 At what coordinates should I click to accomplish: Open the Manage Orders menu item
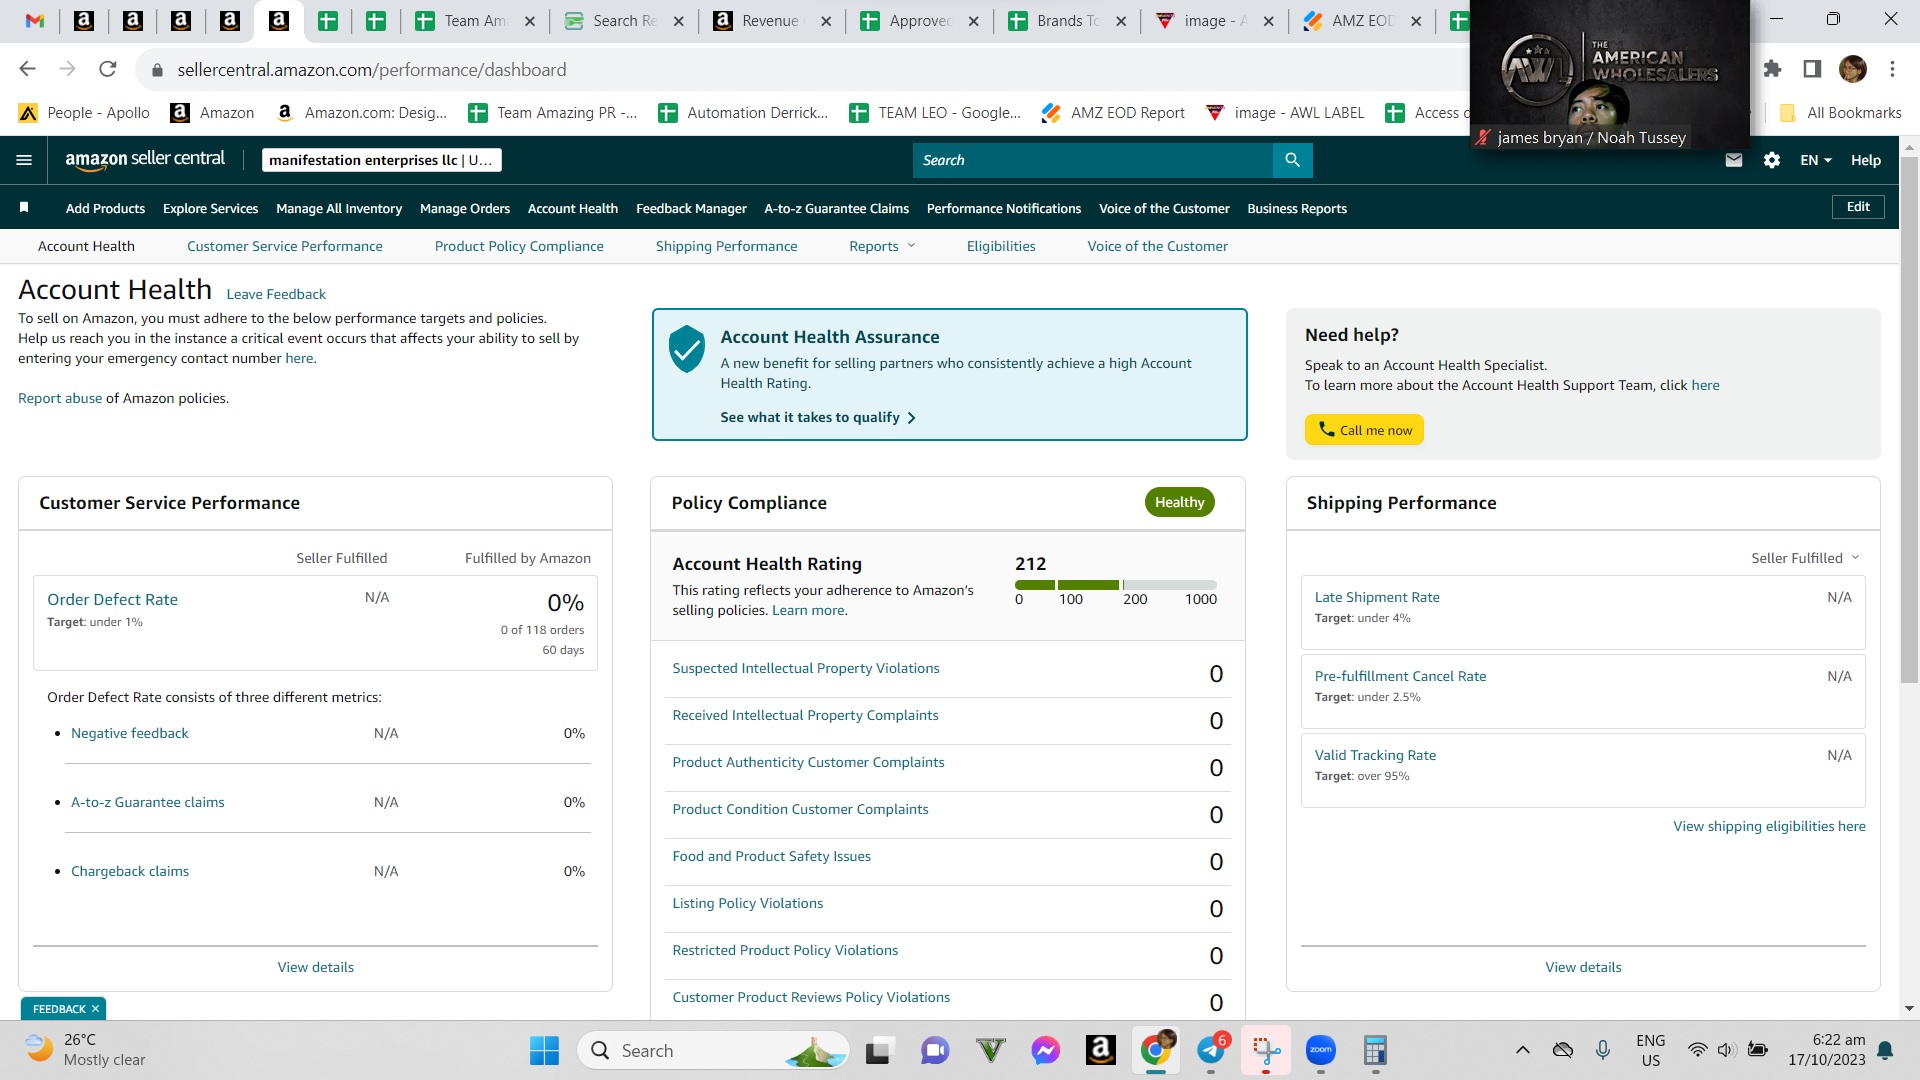click(465, 208)
